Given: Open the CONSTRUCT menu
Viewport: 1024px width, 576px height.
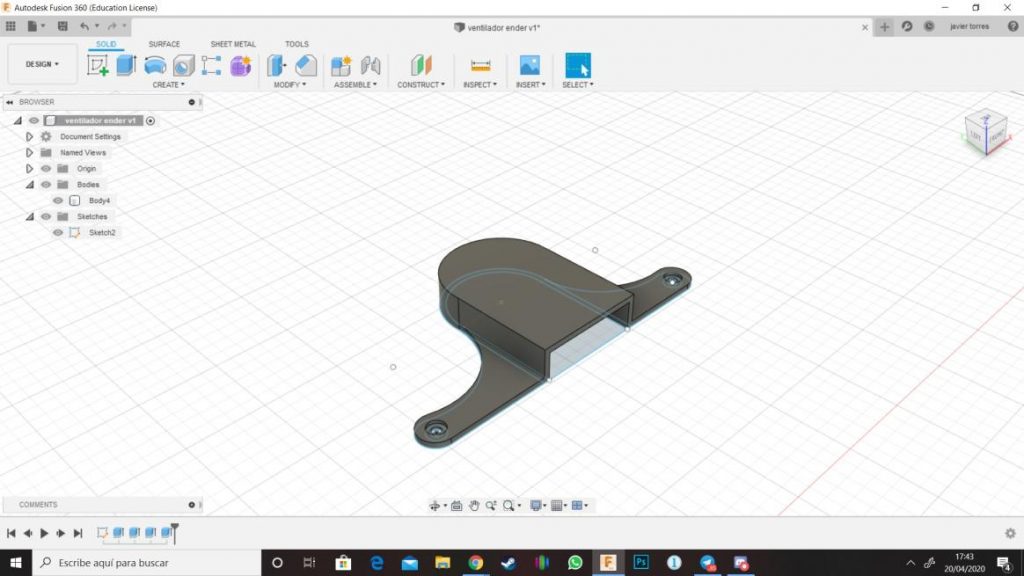Looking at the screenshot, I should (421, 85).
